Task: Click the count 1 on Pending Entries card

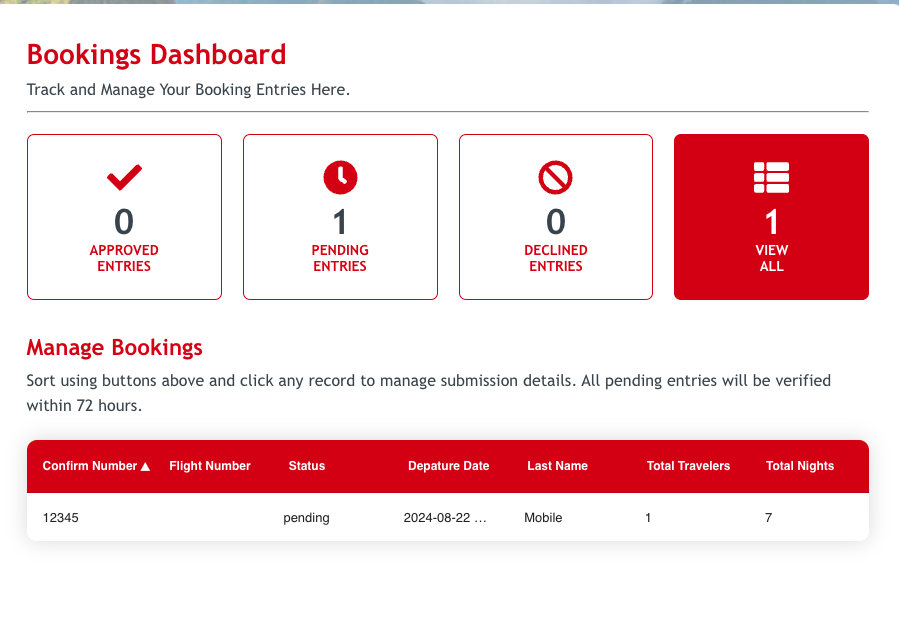Action: 340,222
